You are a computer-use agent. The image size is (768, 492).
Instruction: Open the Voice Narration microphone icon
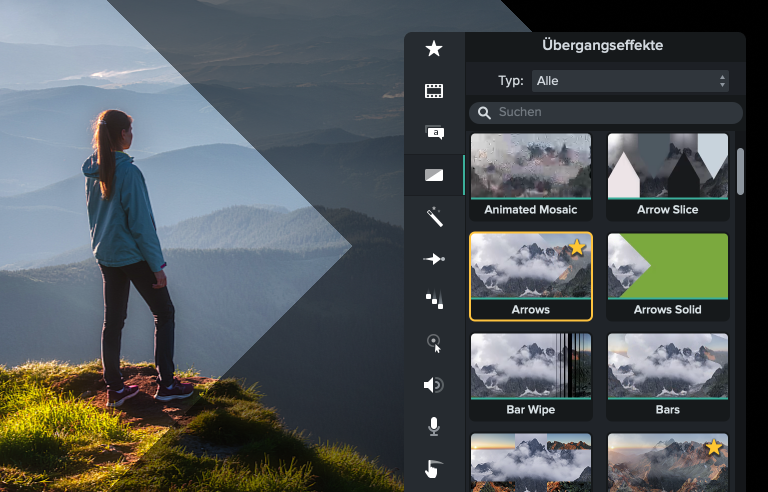433,426
